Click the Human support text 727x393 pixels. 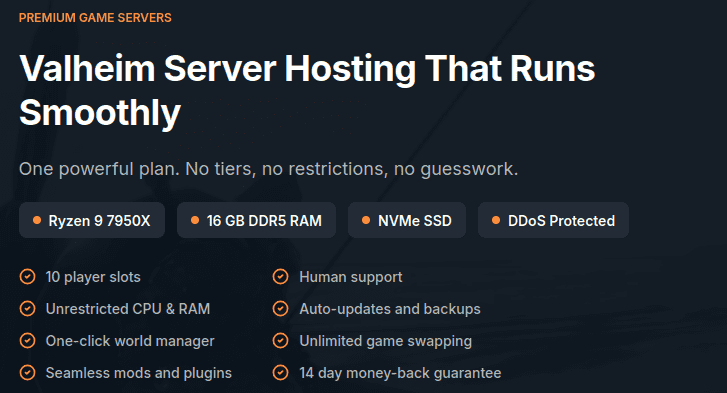[x=351, y=277]
